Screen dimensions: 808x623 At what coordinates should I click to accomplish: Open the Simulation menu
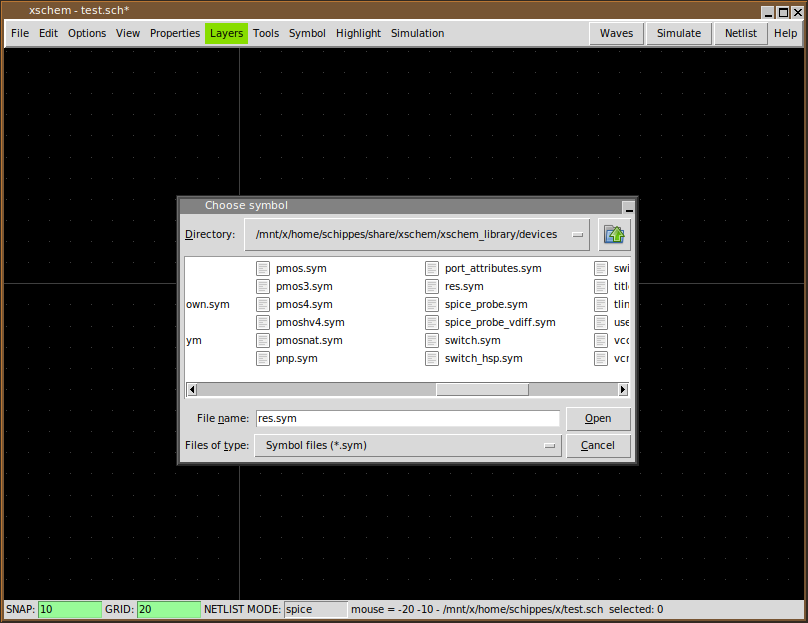click(417, 33)
